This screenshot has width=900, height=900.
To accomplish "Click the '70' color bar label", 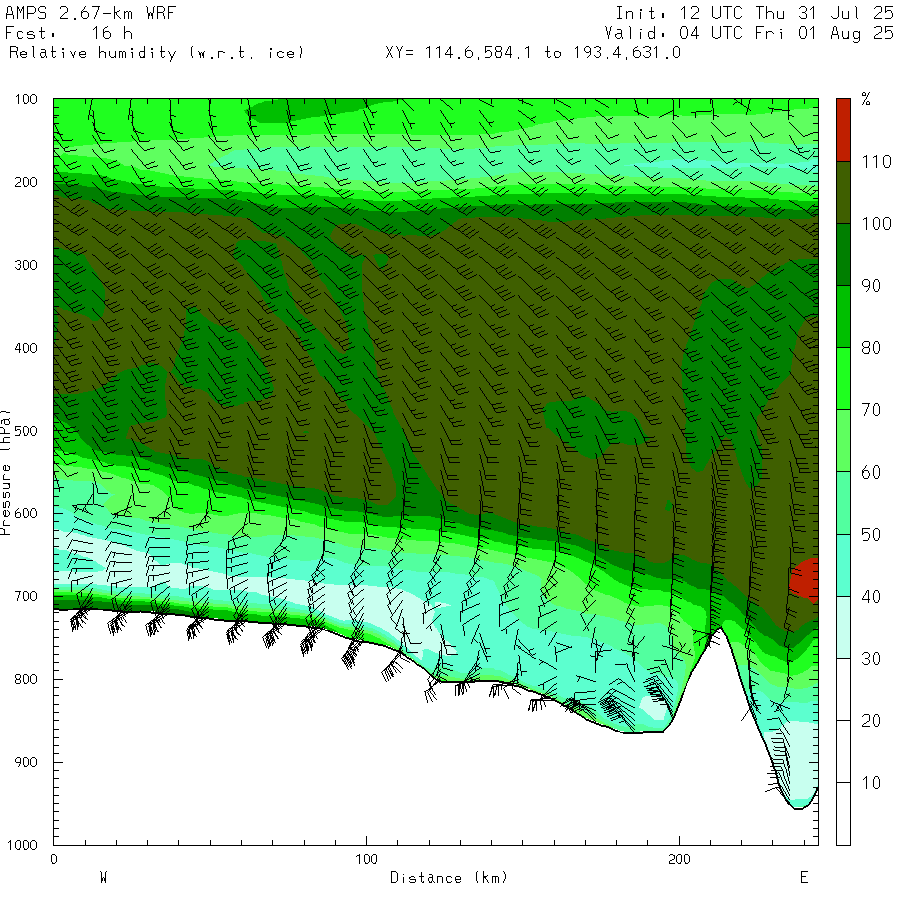I will tap(871, 410).
